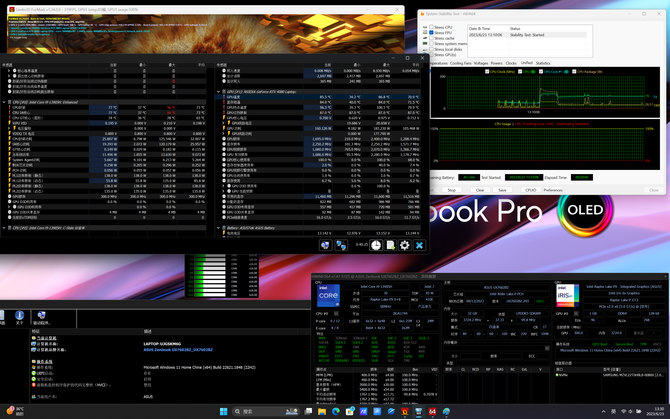Enable Stress CPU checkbox in AIDA64
The width and height of the screenshot is (670, 419).
(432, 27)
